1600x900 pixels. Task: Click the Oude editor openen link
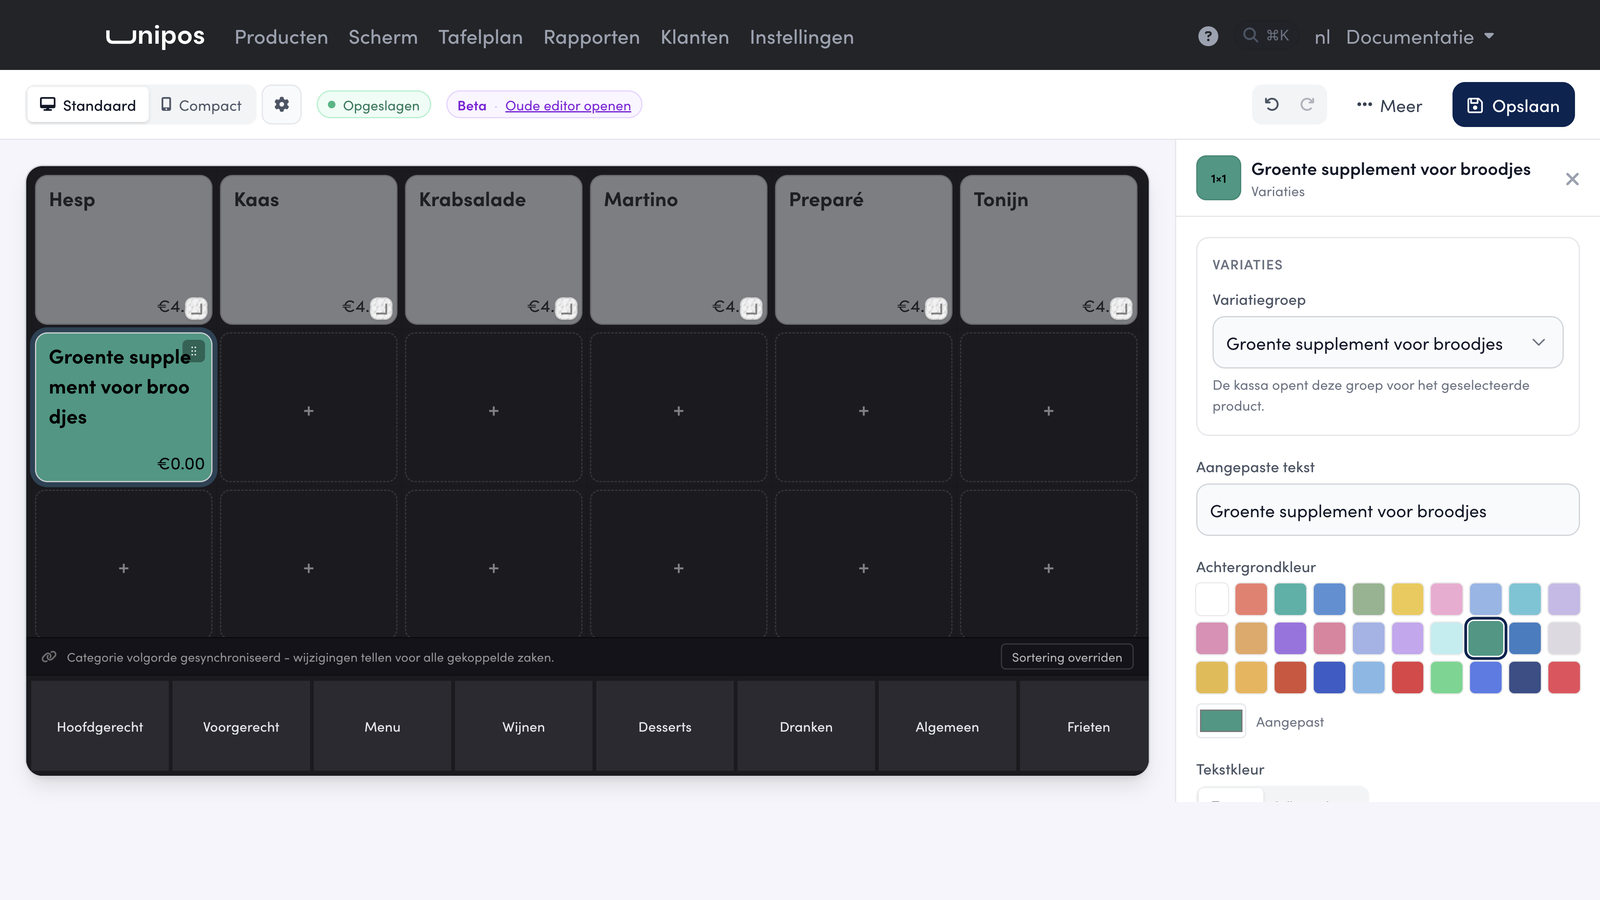click(x=568, y=106)
